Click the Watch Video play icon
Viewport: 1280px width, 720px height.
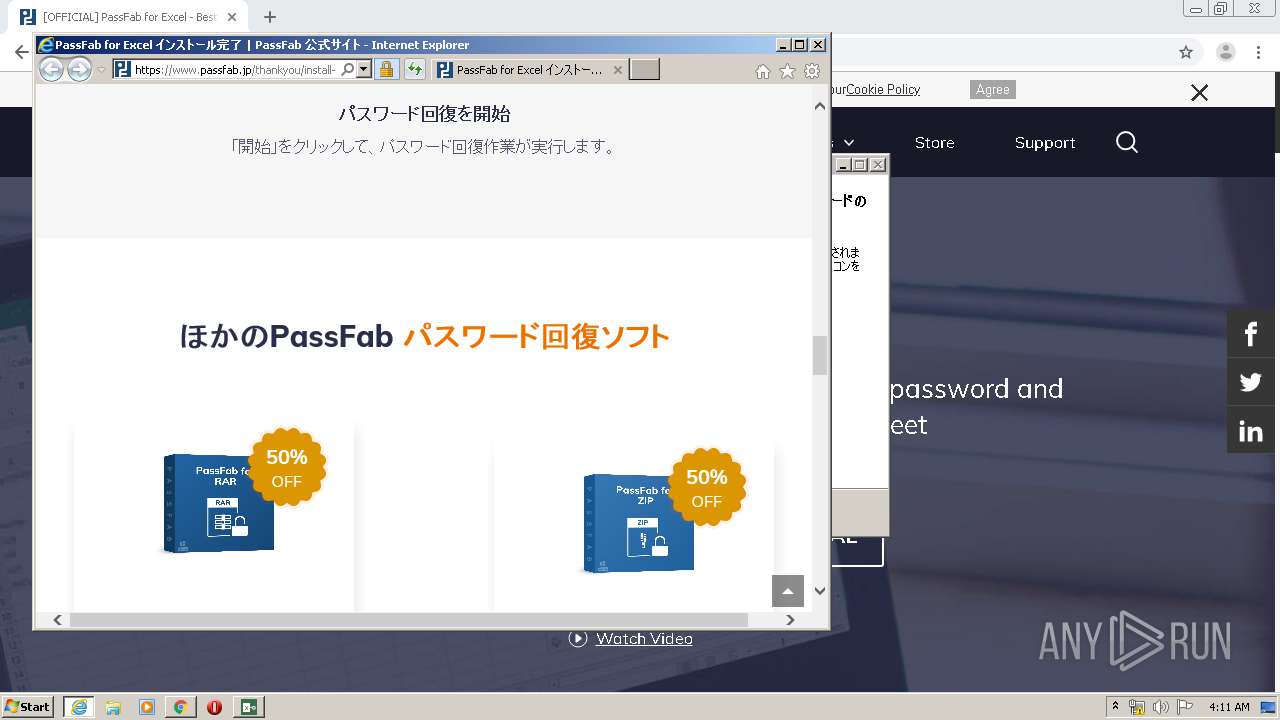pyautogui.click(x=578, y=639)
